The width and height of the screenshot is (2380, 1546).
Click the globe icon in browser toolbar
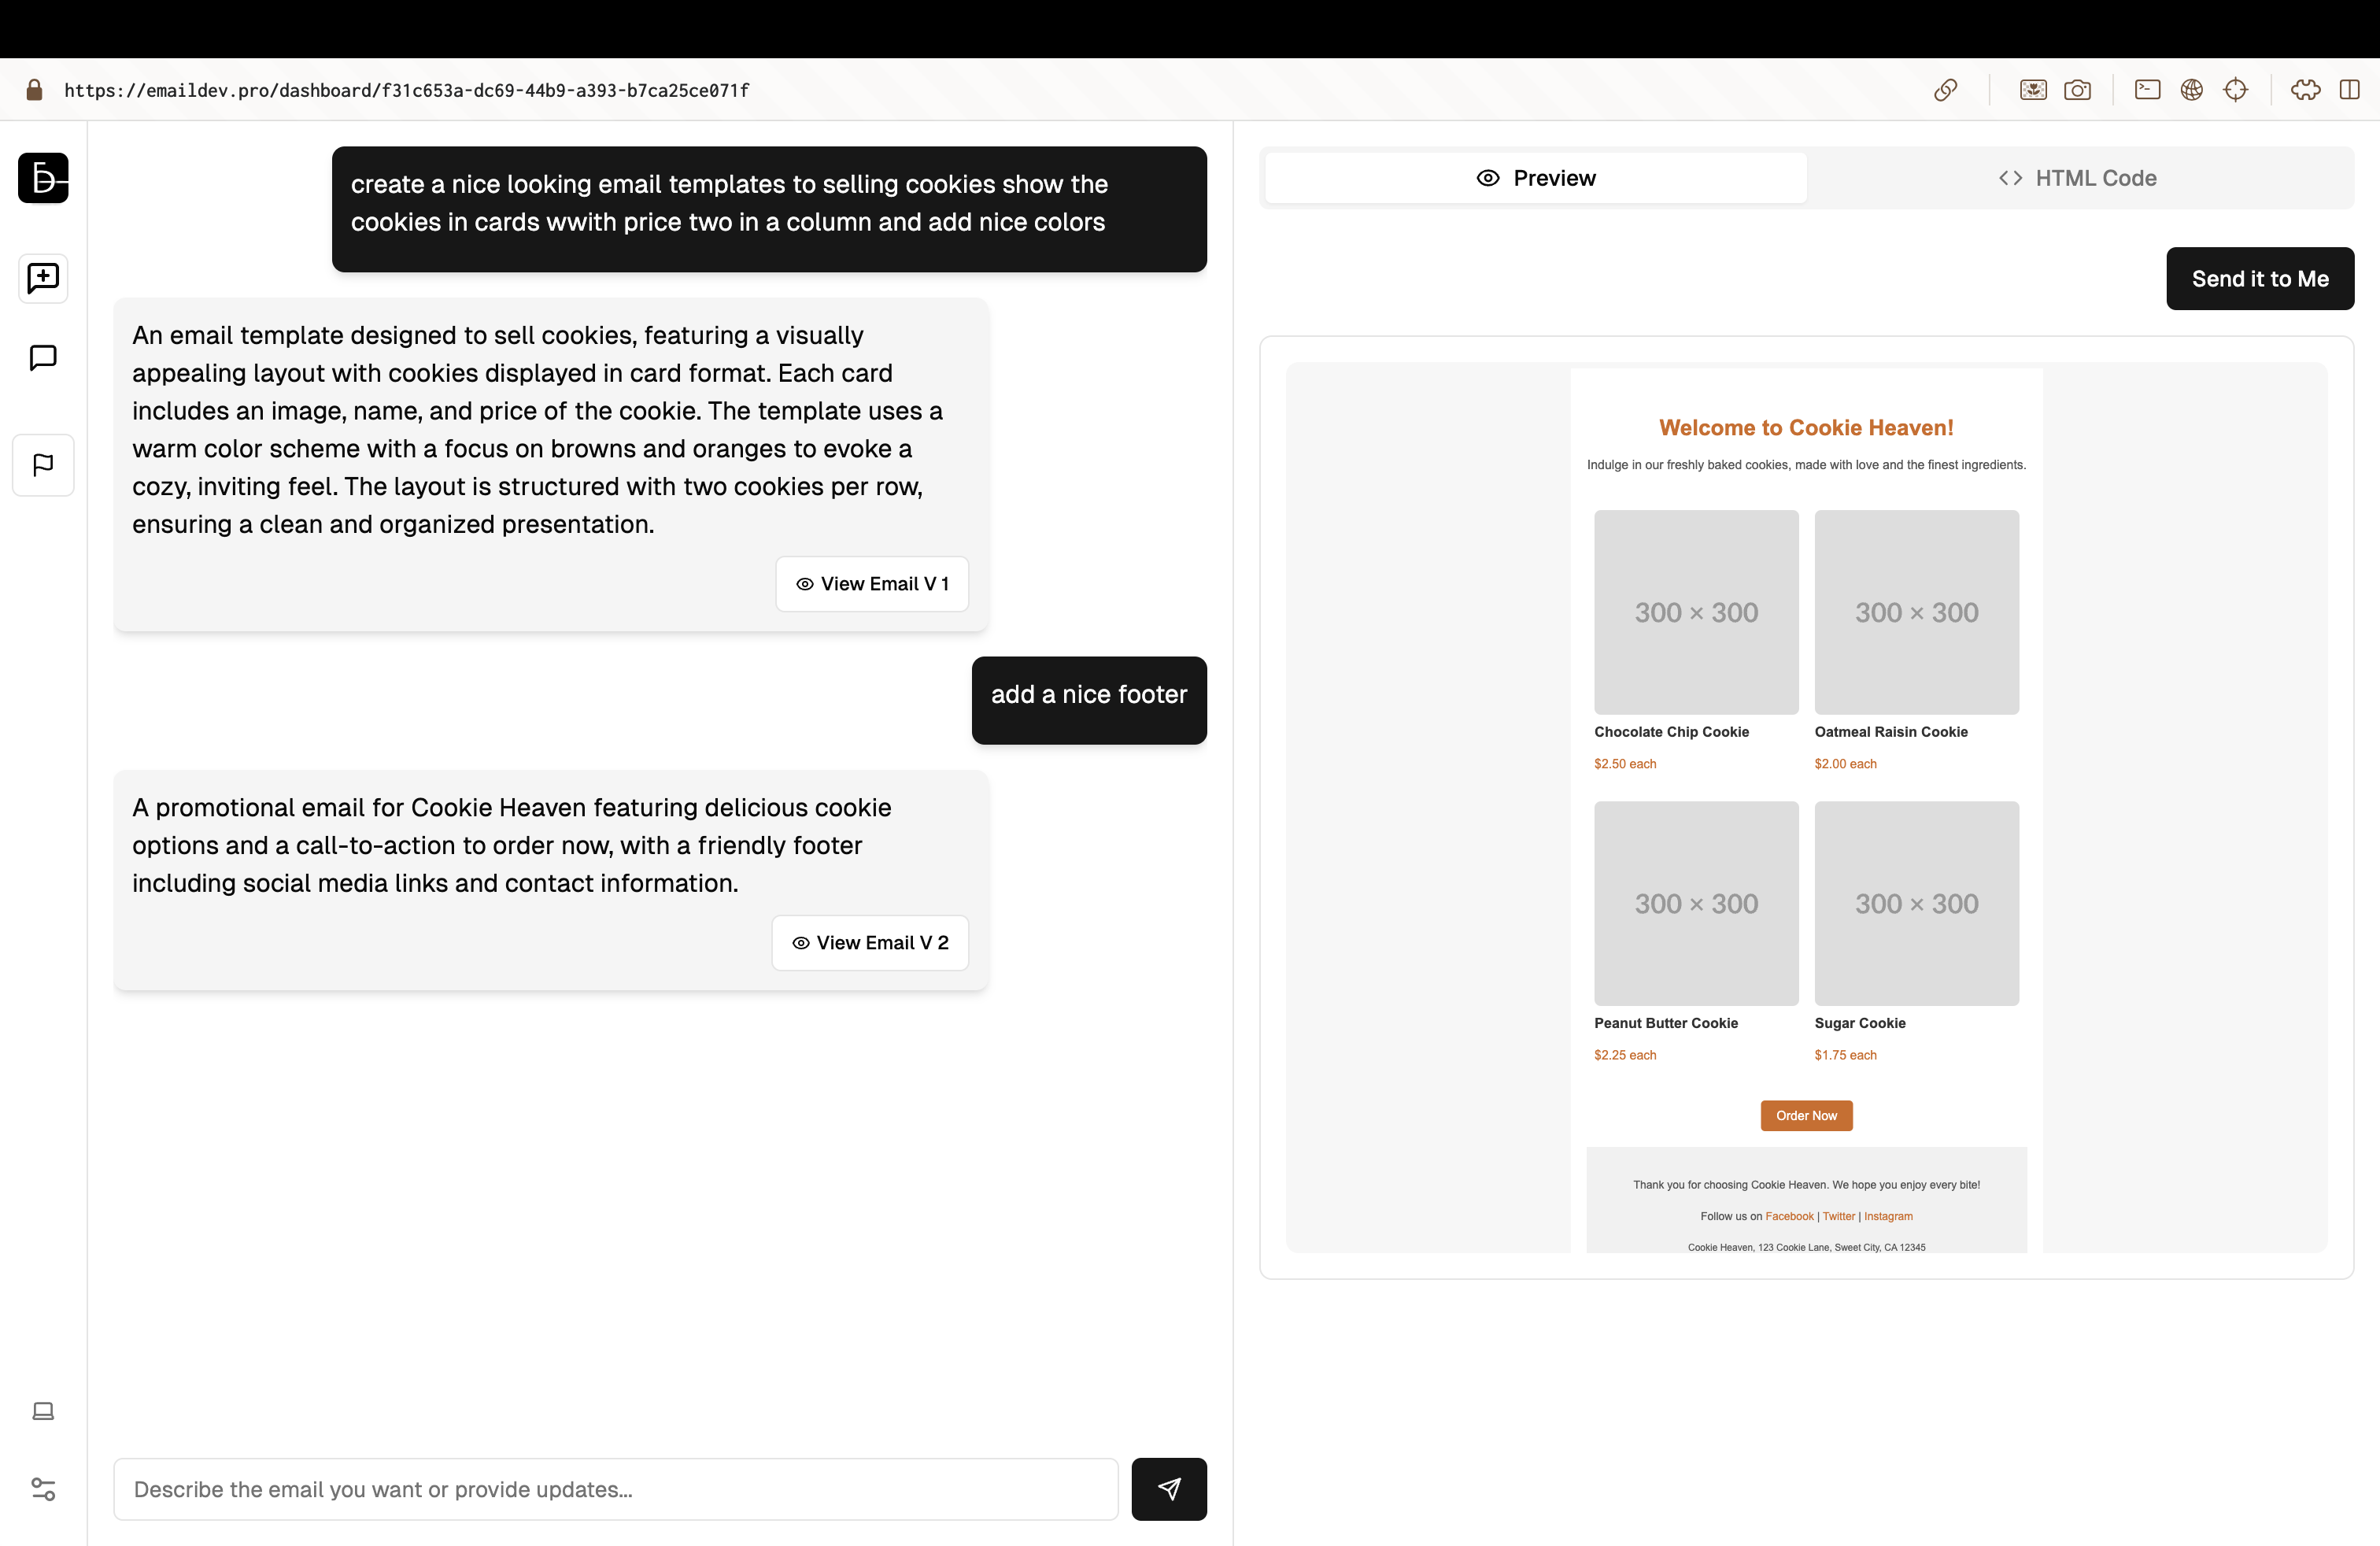pos(2191,90)
